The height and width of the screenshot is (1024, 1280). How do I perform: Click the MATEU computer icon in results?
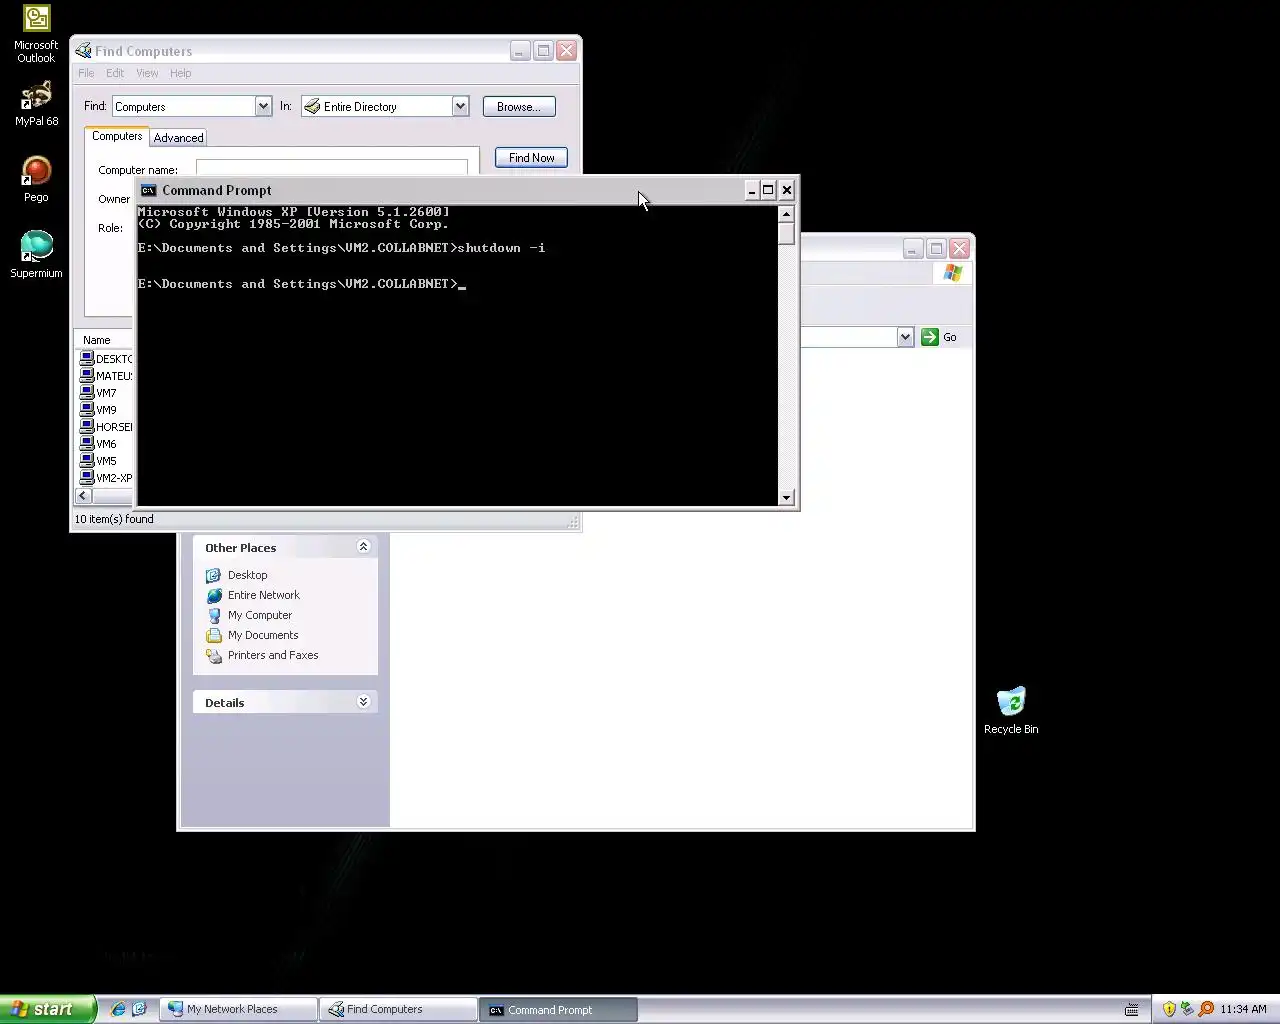[87, 375]
